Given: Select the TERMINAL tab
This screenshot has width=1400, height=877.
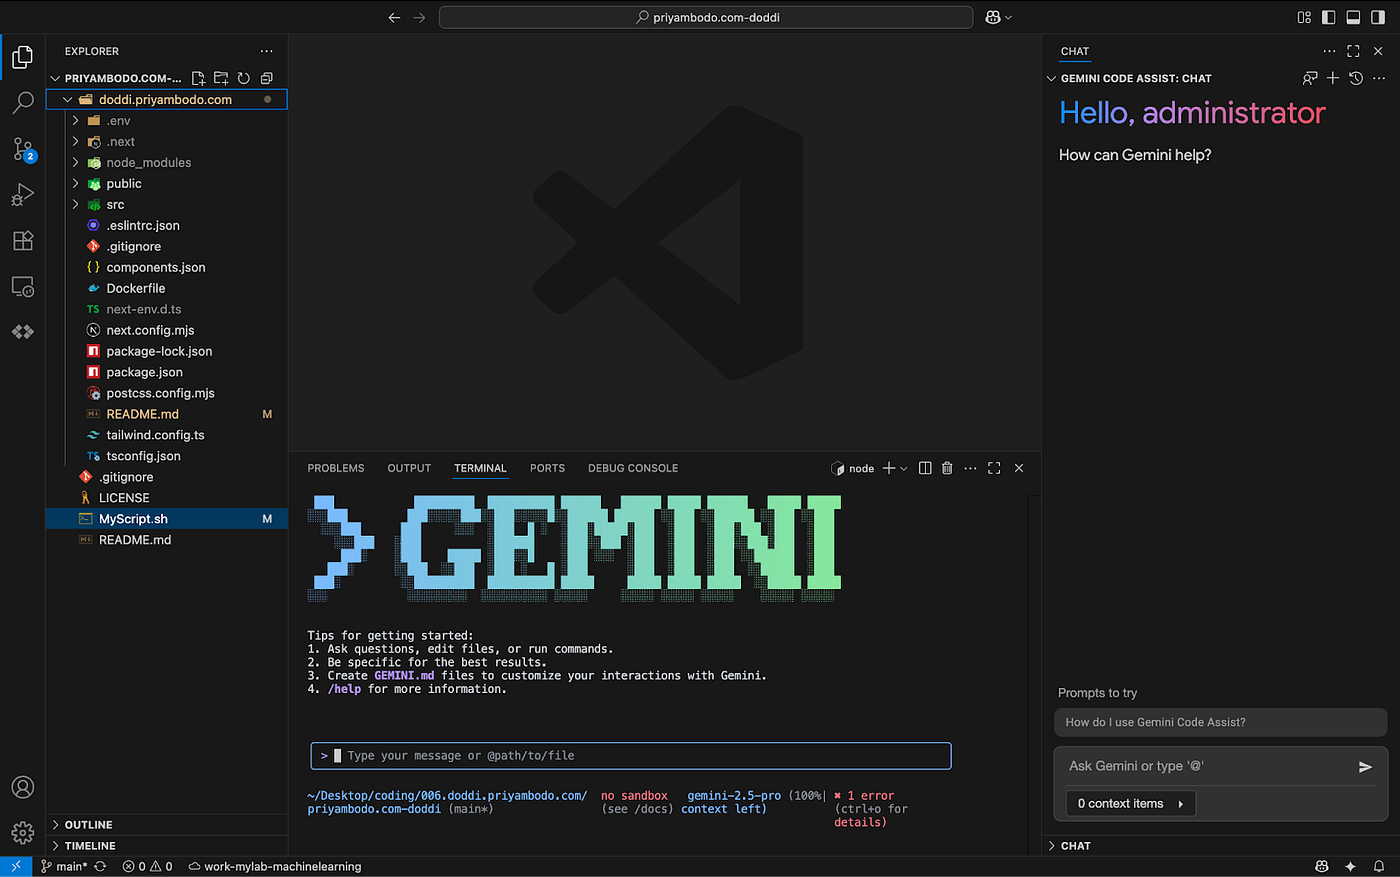Looking at the screenshot, I should click(x=480, y=468).
